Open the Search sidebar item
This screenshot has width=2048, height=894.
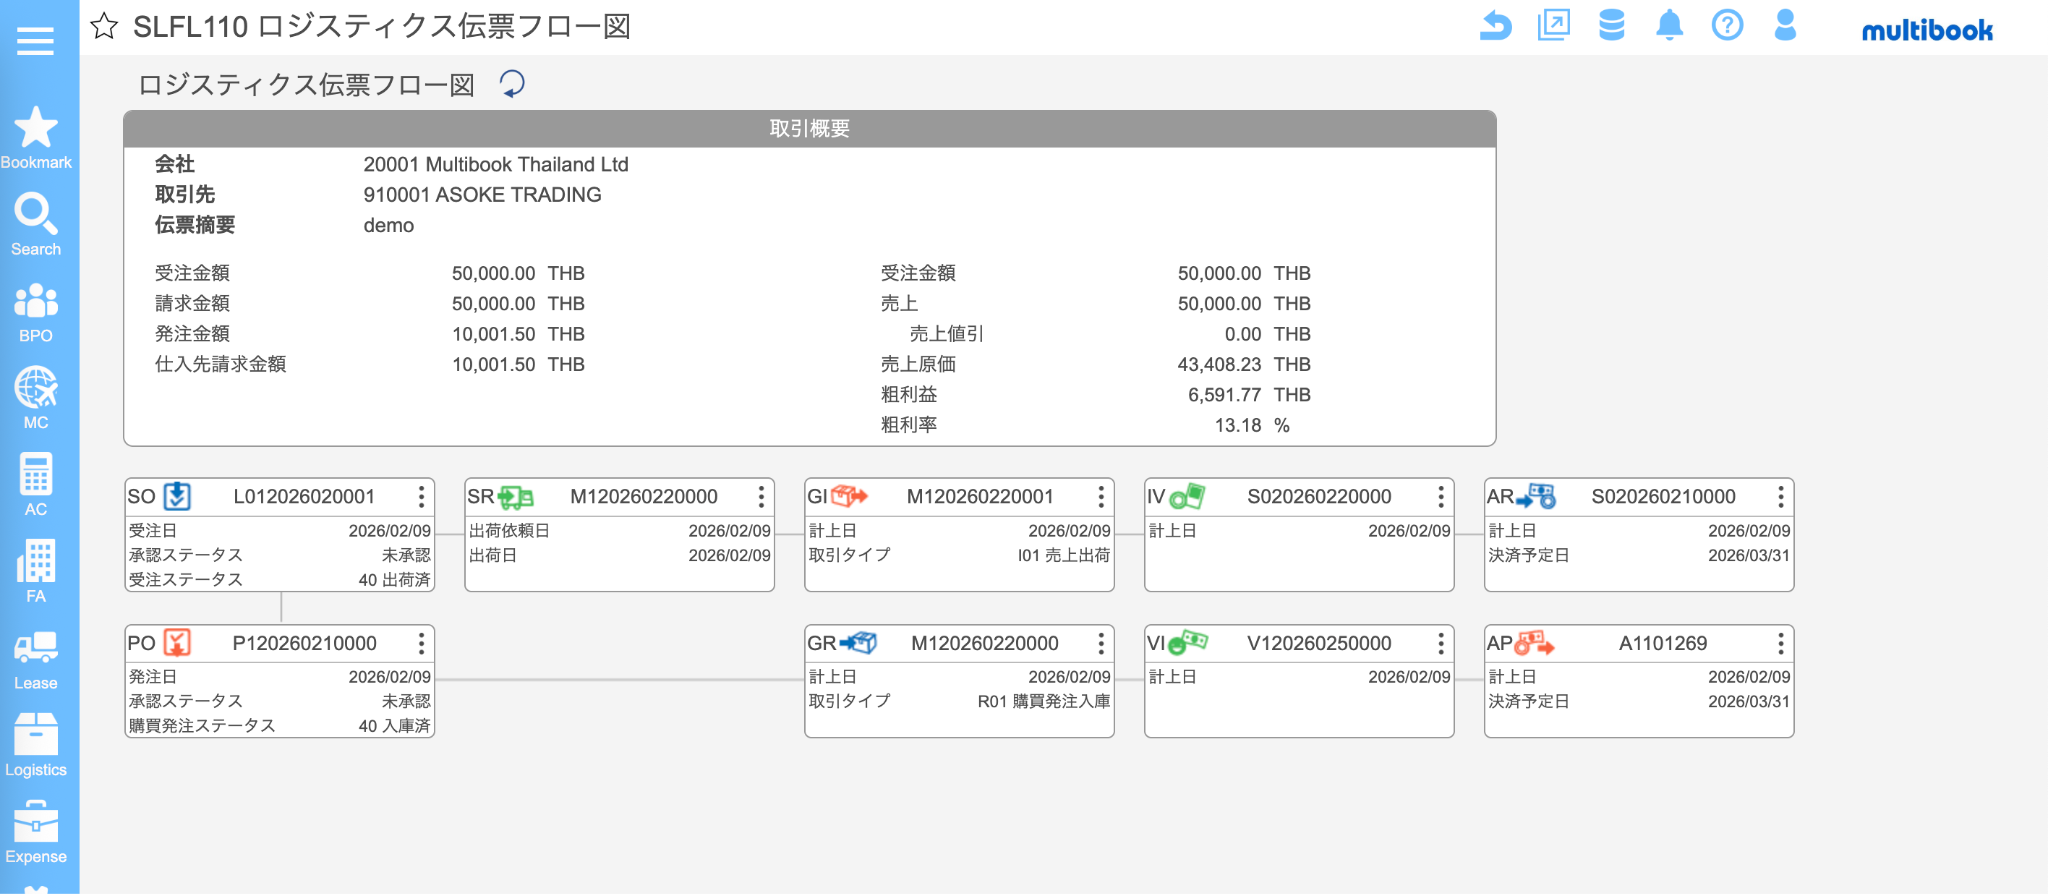(x=36, y=225)
